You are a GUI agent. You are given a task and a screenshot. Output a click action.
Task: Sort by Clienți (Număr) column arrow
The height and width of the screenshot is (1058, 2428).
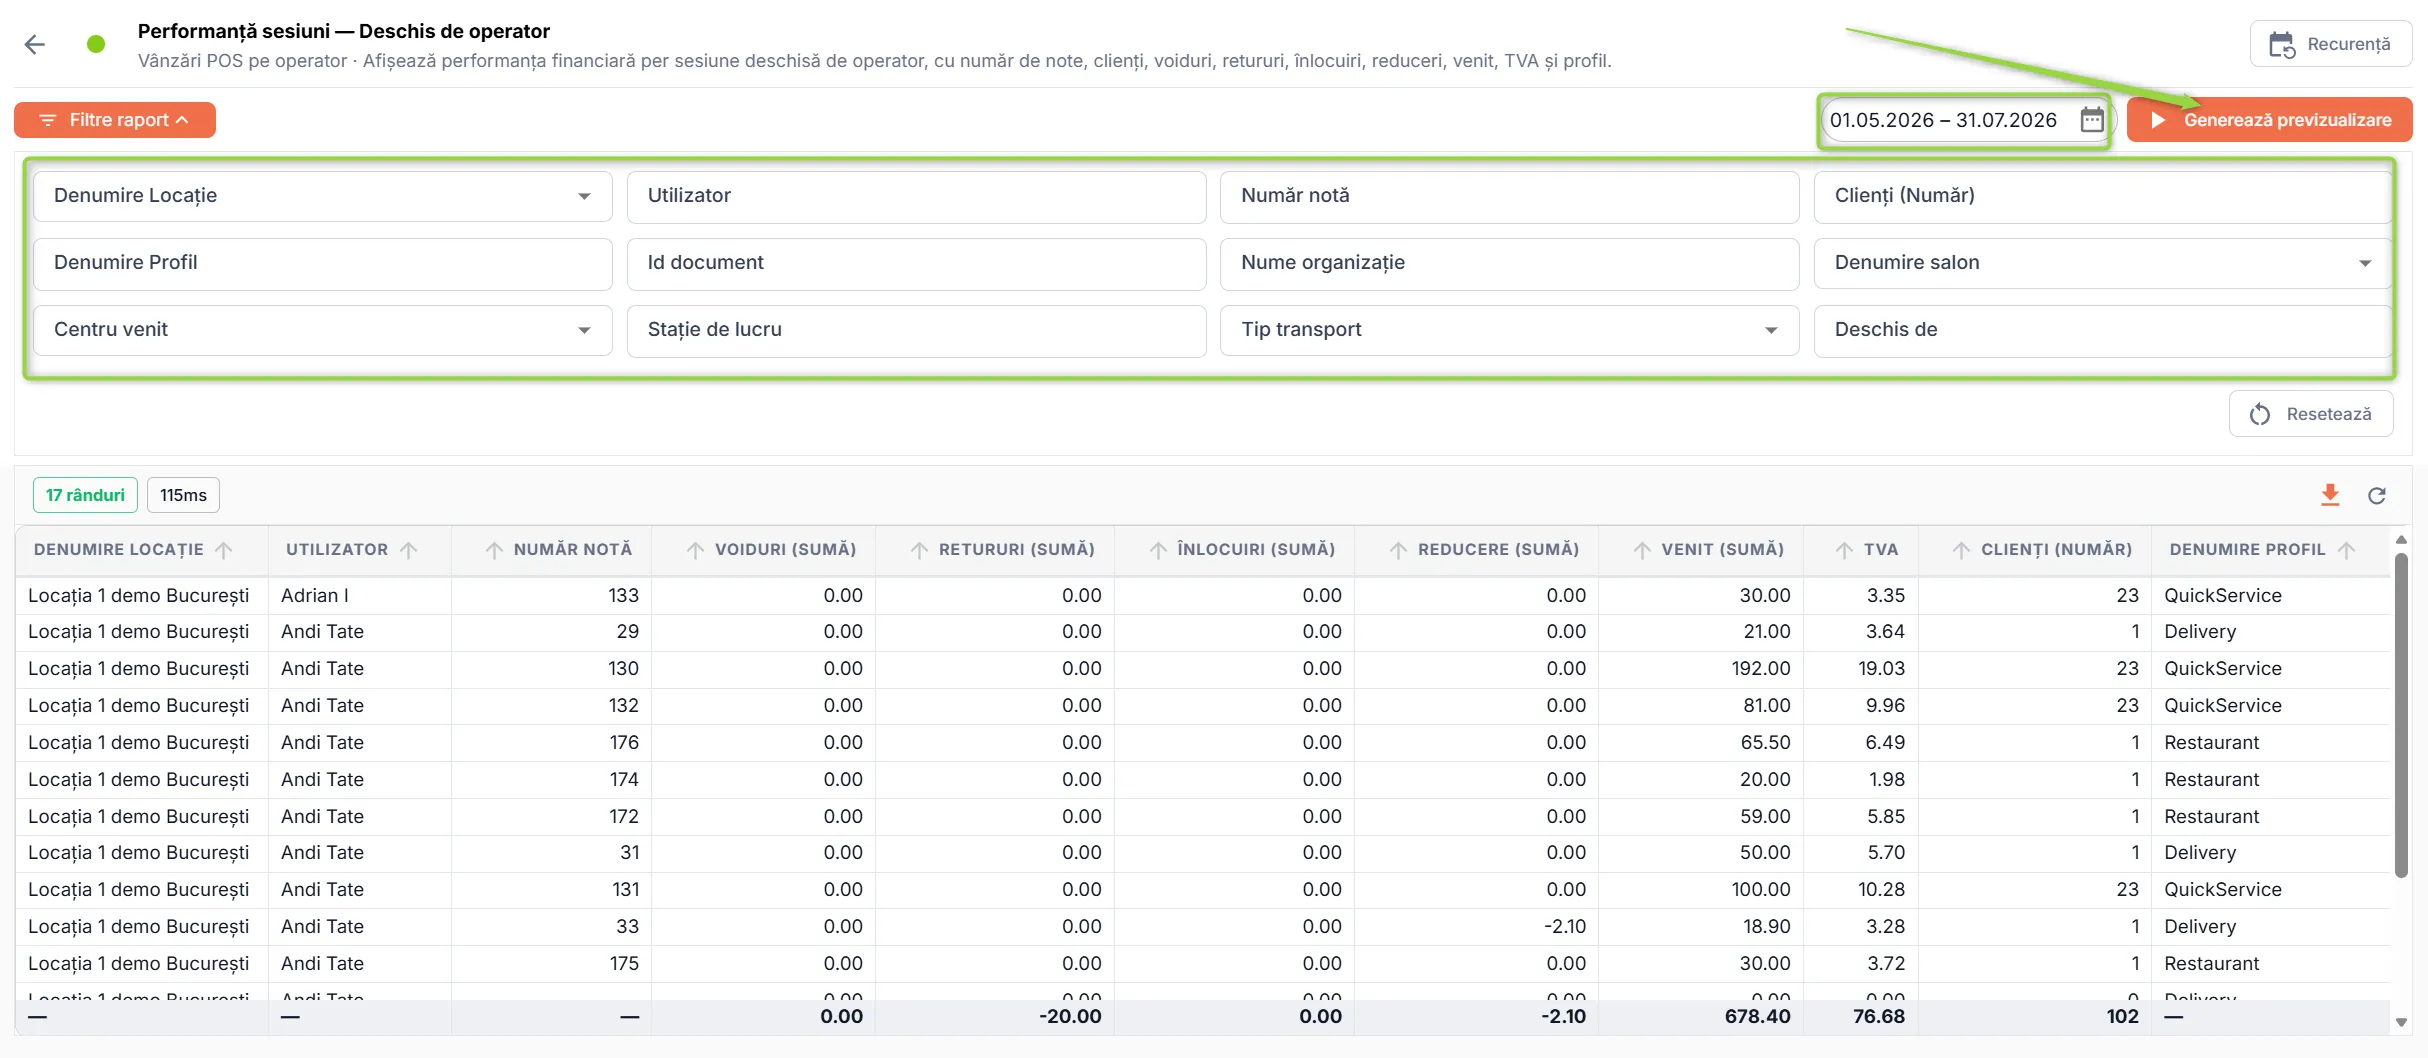point(1962,550)
